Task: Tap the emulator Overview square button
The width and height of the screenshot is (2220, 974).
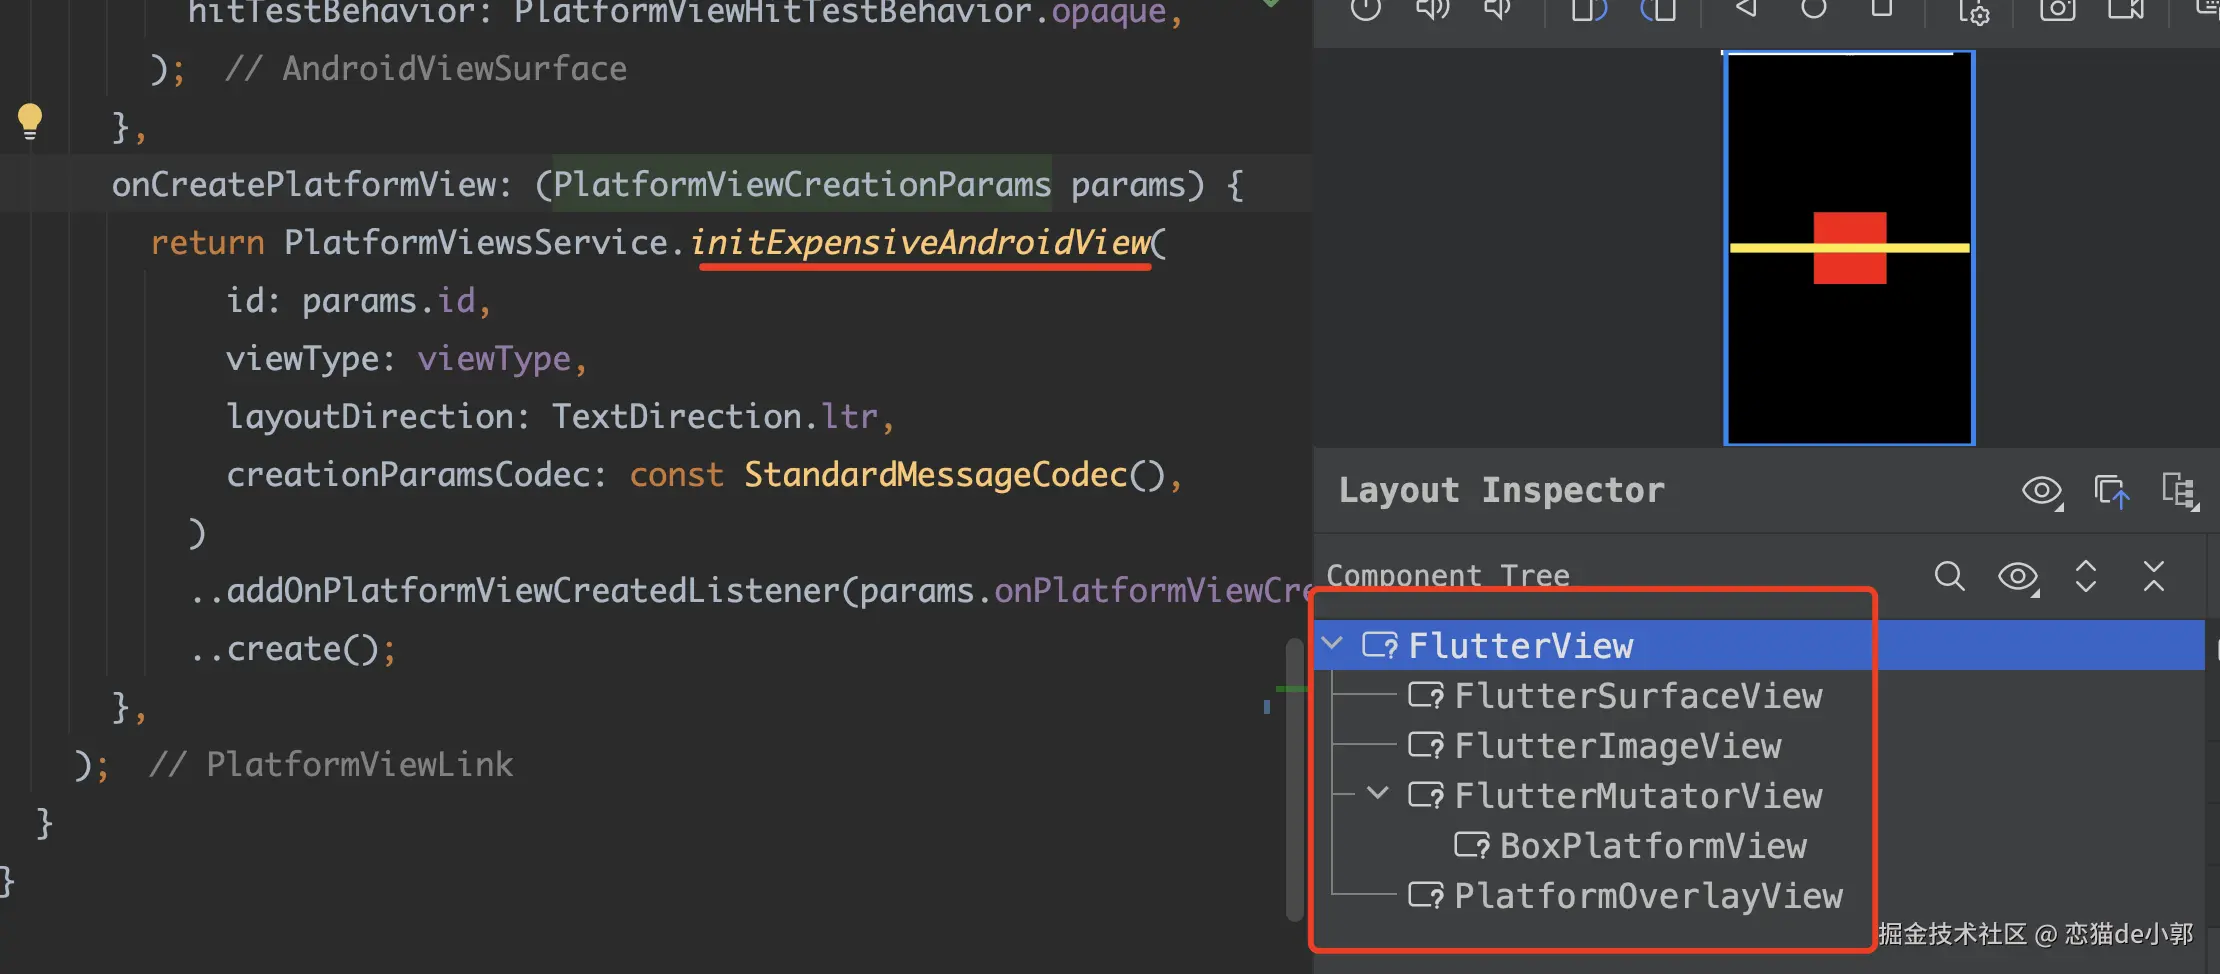Action: click(1882, 8)
